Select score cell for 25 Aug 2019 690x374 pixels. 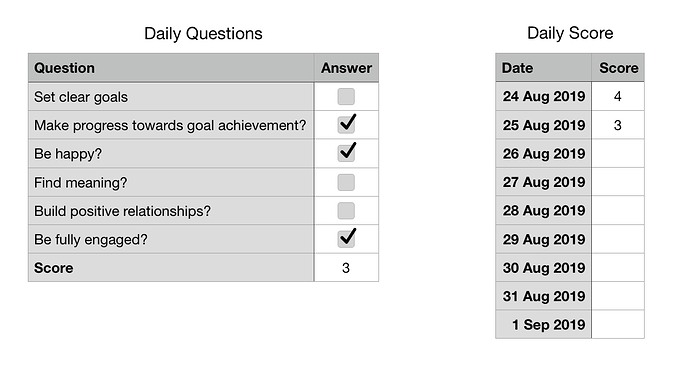pyautogui.click(x=618, y=125)
